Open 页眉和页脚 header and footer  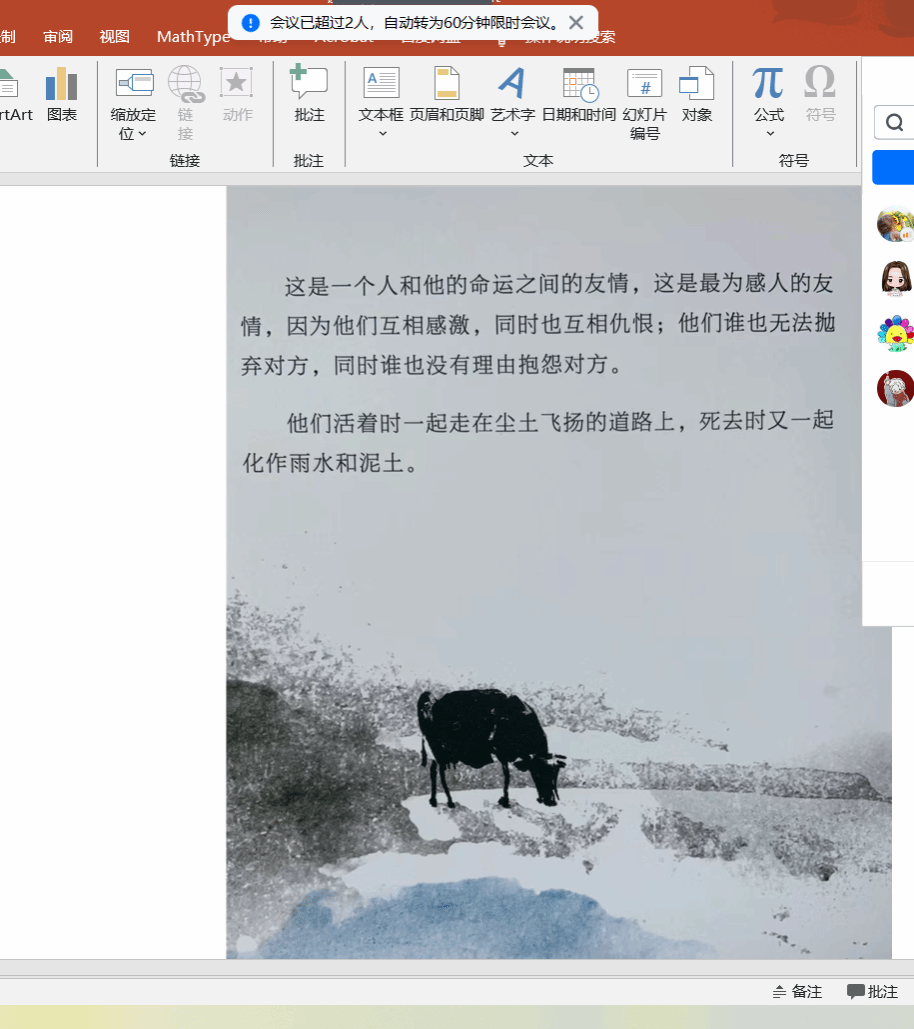point(446,94)
